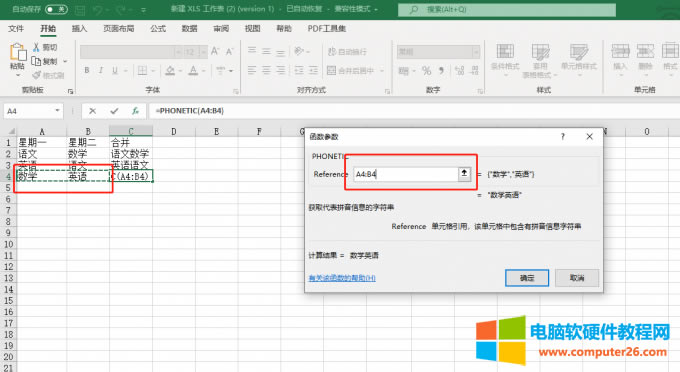Switch to the 公式 ribbon tab
The width and height of the screenshot is (680, 372).
[x=158, y=29]
